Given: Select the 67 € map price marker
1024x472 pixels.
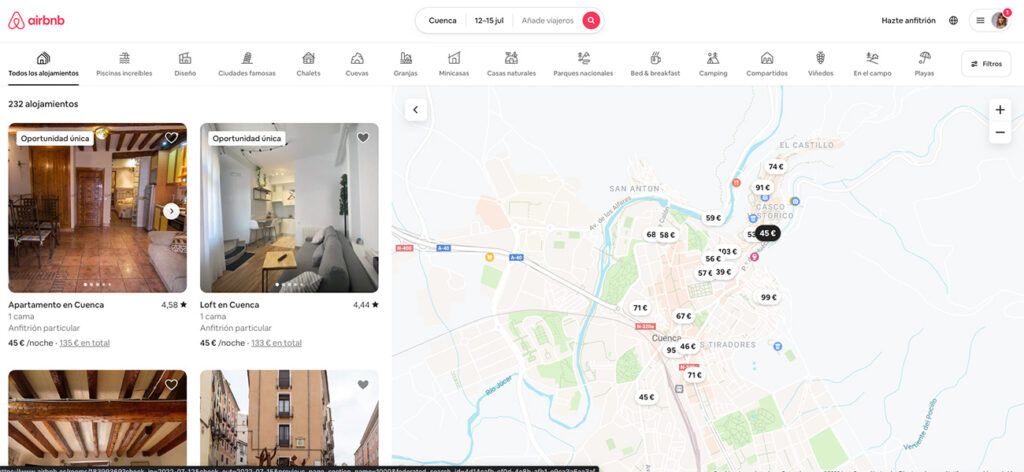Looking at the screenshot, I should tap(684, 316).
